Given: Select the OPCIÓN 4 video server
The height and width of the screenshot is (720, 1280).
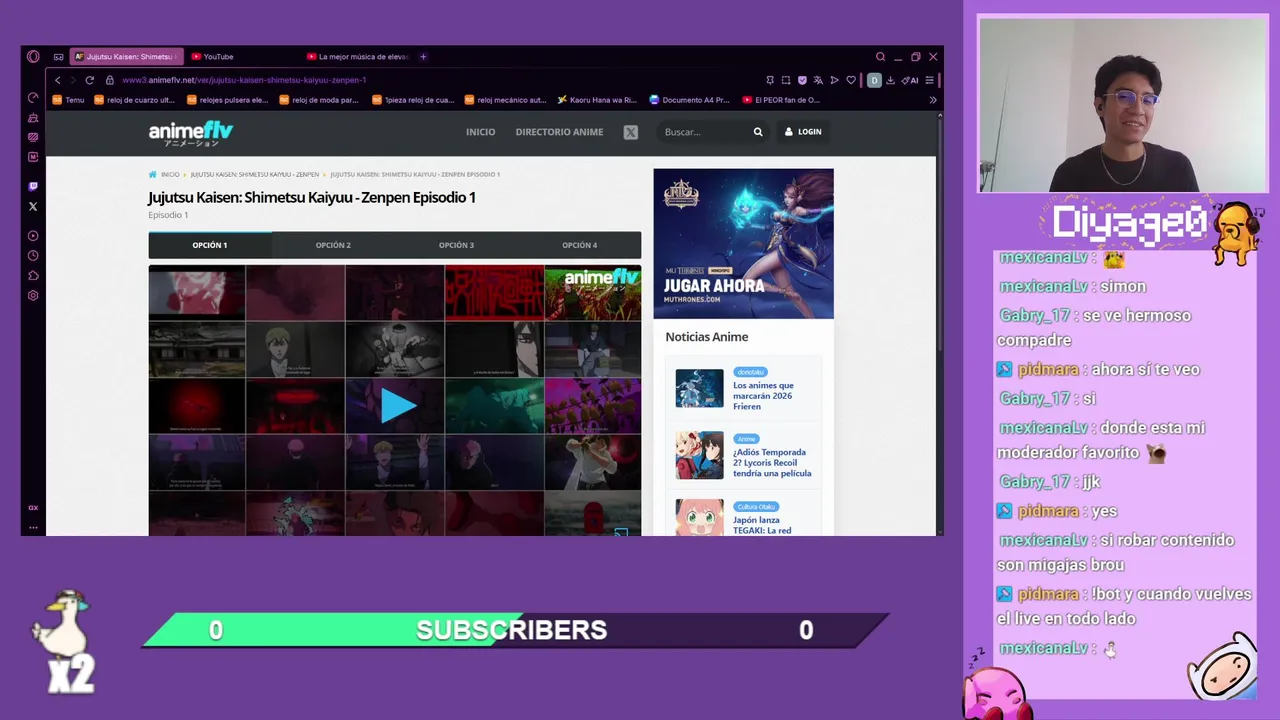Looking at the screenshot, I should point(579,245).
